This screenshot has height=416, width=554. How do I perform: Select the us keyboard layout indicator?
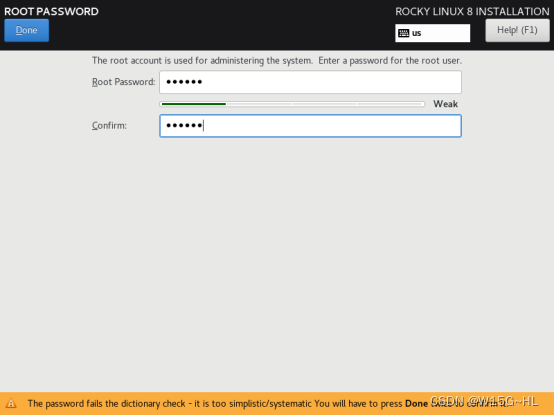[x=432, y=33]
